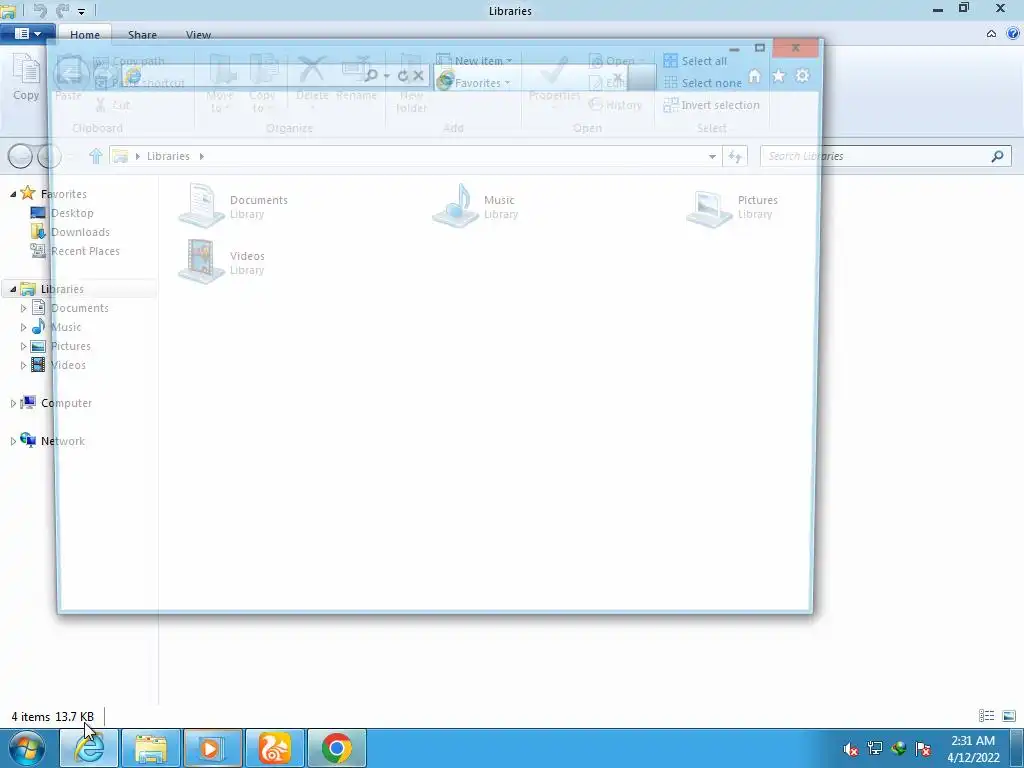Switch to the Share ribbon tab
Image resolution: width=1024 pixels, height=768 pixels.
142,35
